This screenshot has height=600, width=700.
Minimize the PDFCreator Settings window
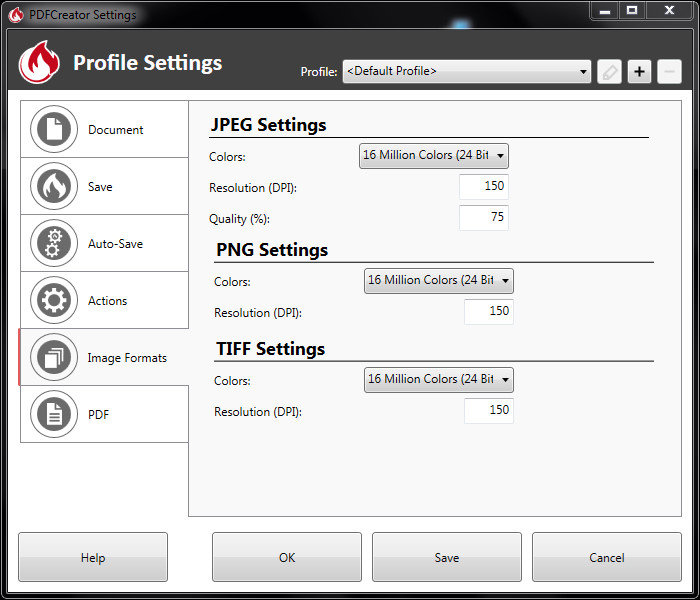tap(605, 11)
